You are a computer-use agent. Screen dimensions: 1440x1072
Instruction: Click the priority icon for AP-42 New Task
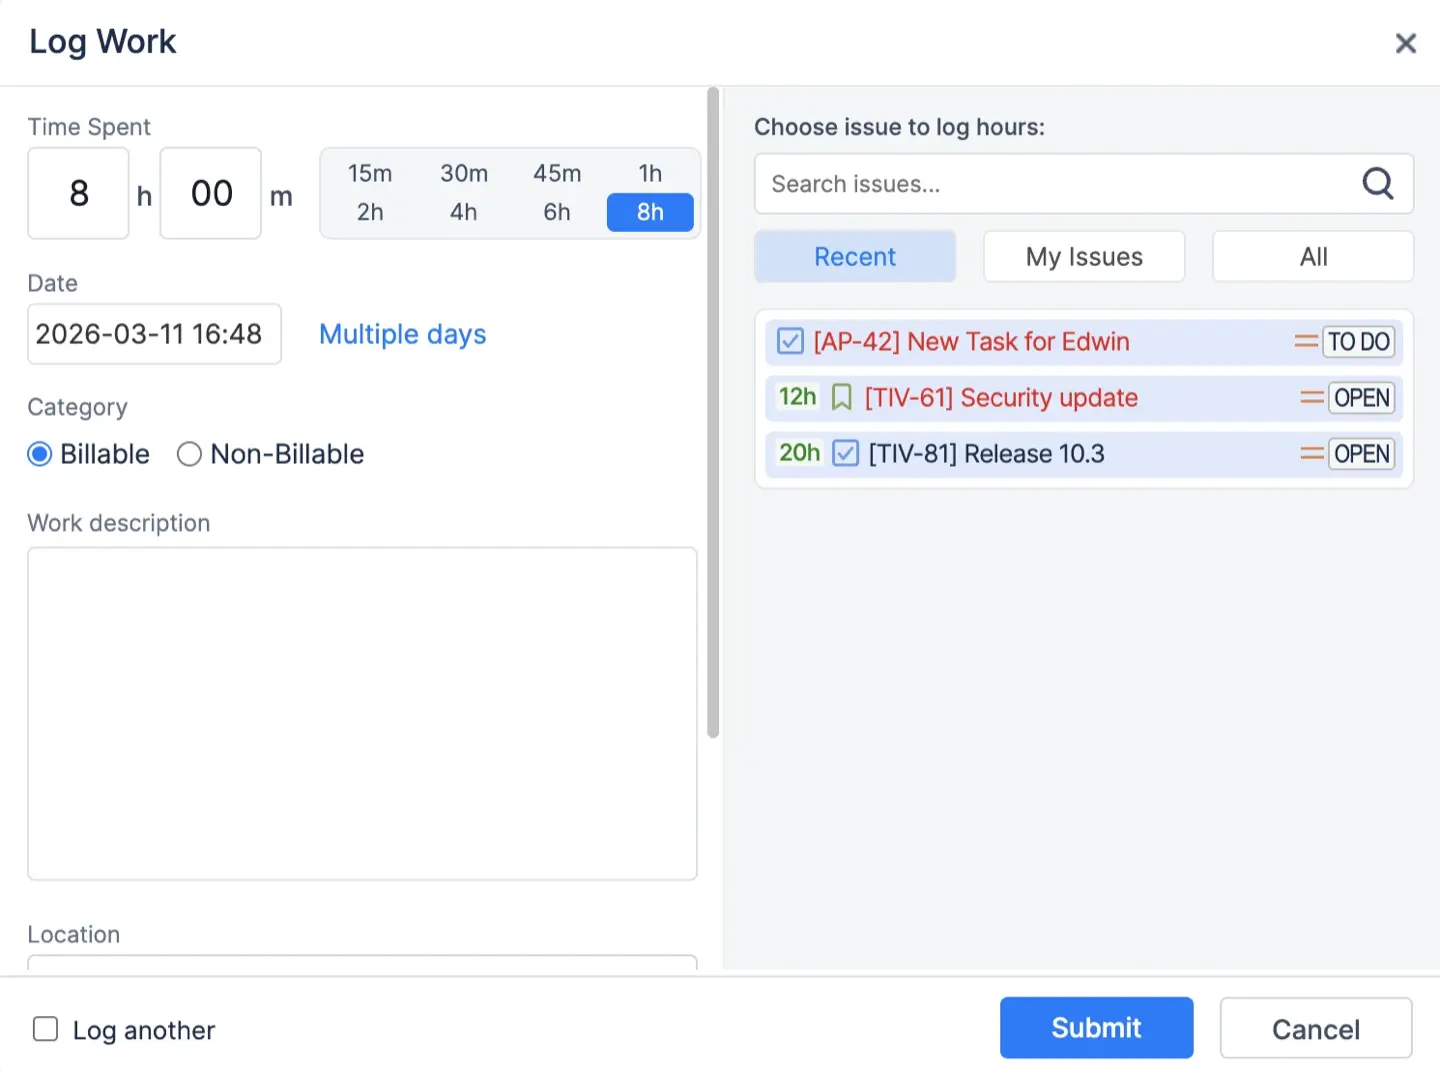pos(1306,341)
